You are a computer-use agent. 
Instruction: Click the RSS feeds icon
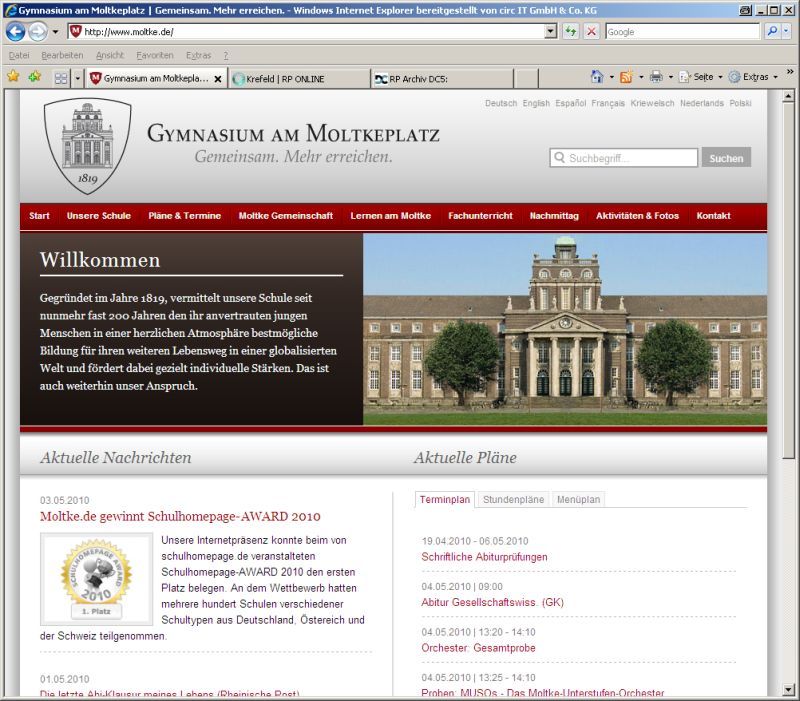626,77
